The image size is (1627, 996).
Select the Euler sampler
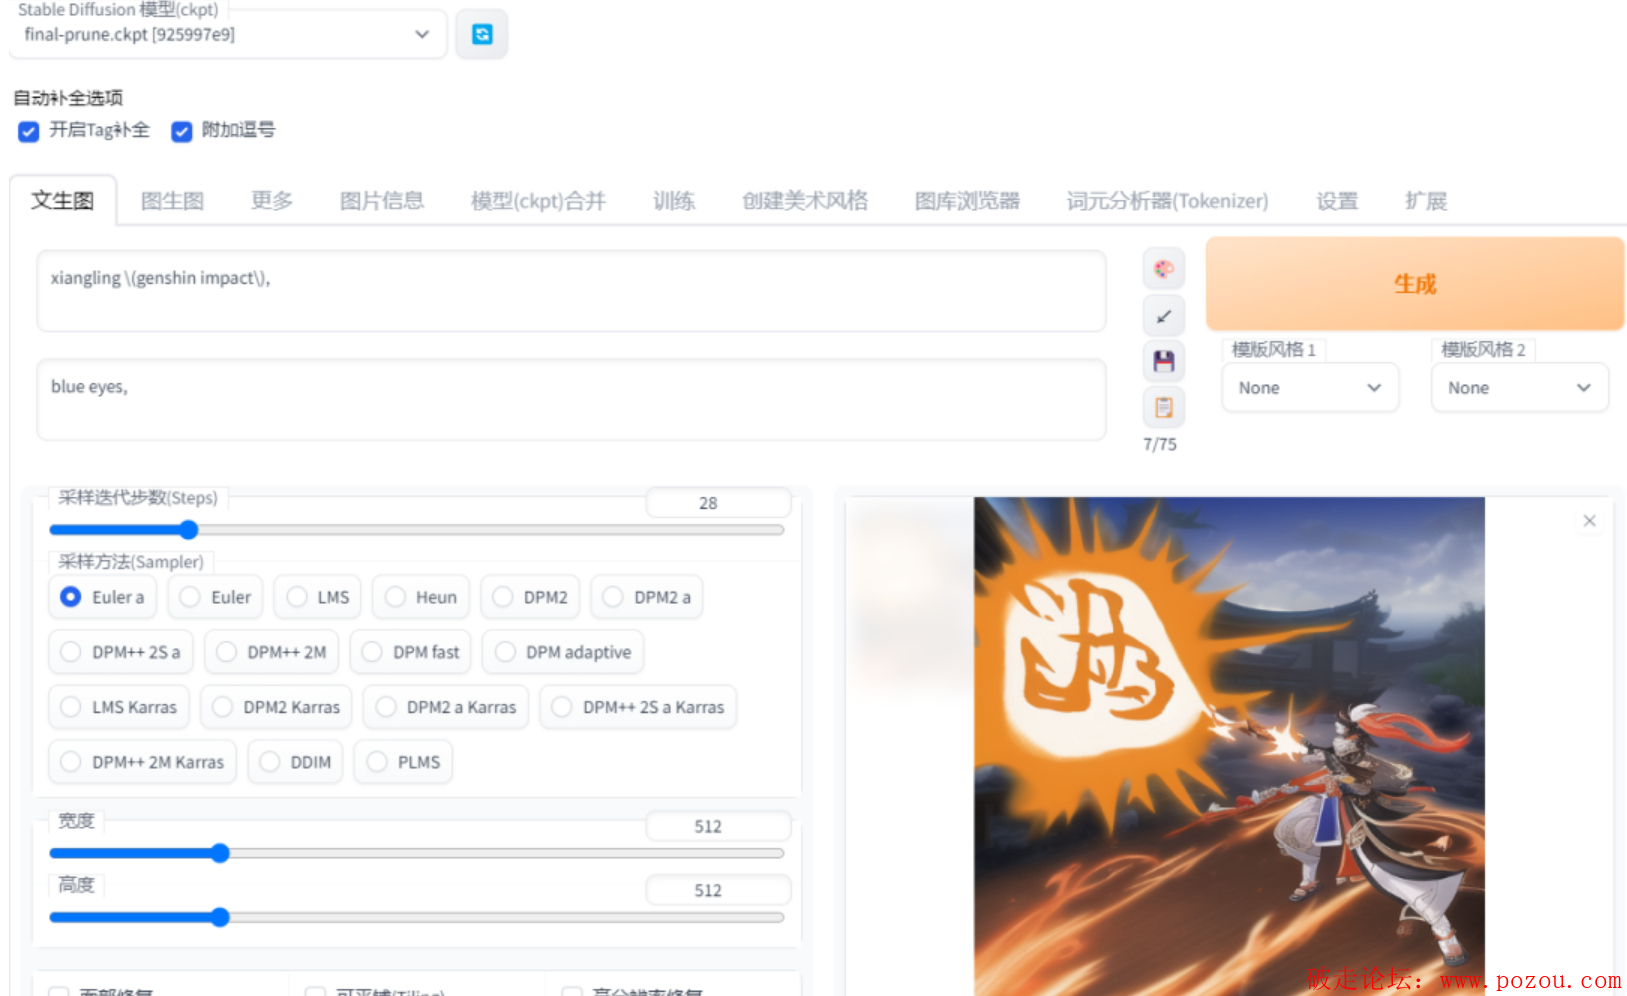tap(215, 597)
